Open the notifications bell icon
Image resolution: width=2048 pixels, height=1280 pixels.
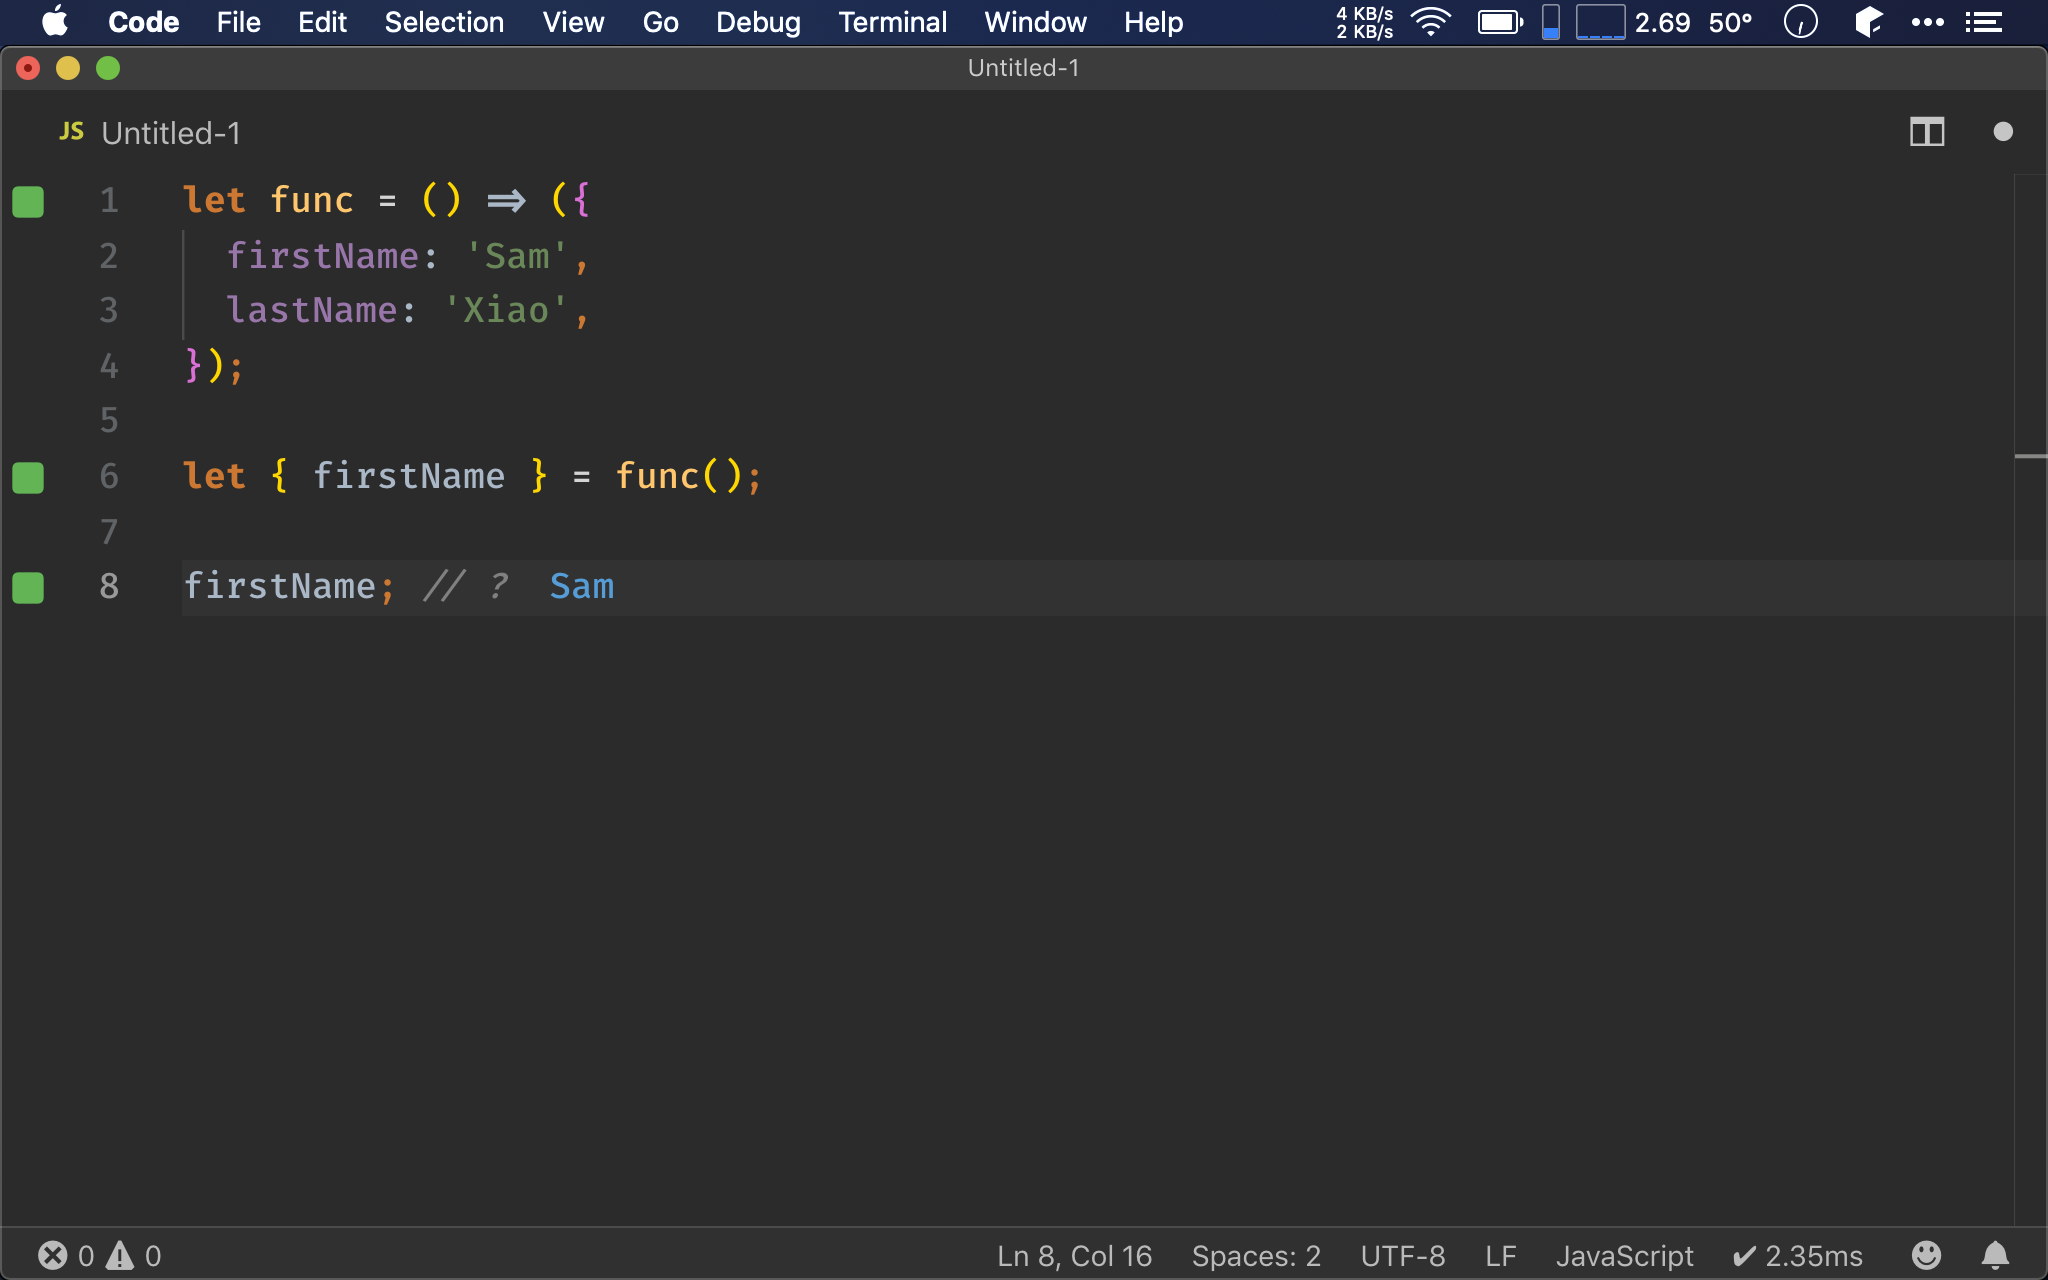click(x=1995, y=1255)
